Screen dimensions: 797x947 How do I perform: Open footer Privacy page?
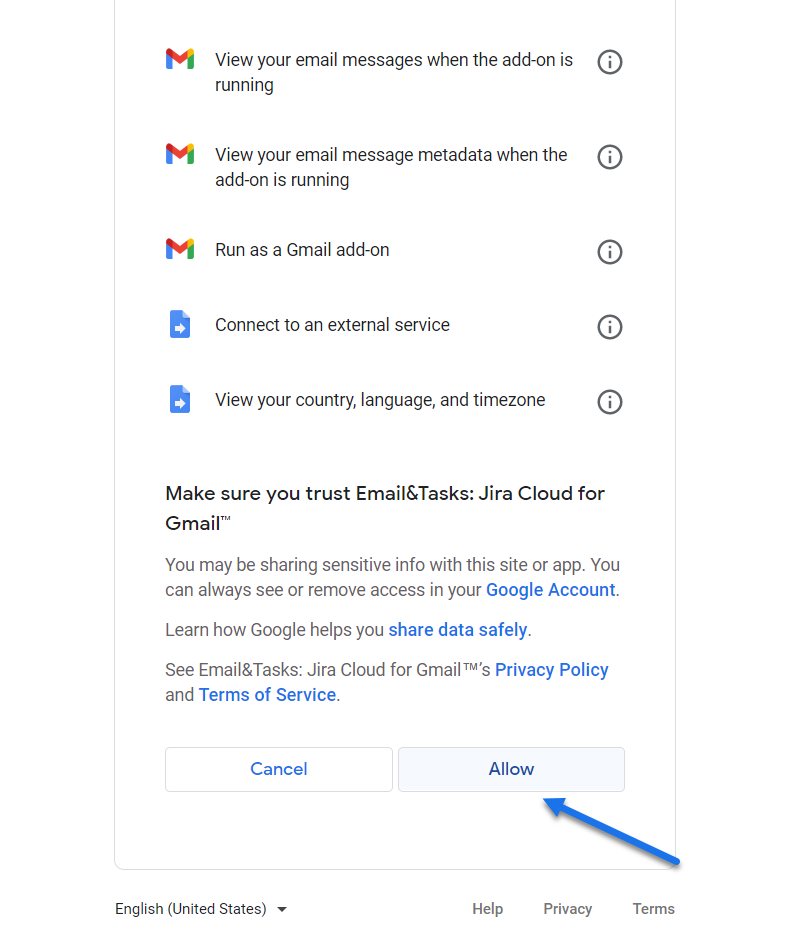(568, 909)
